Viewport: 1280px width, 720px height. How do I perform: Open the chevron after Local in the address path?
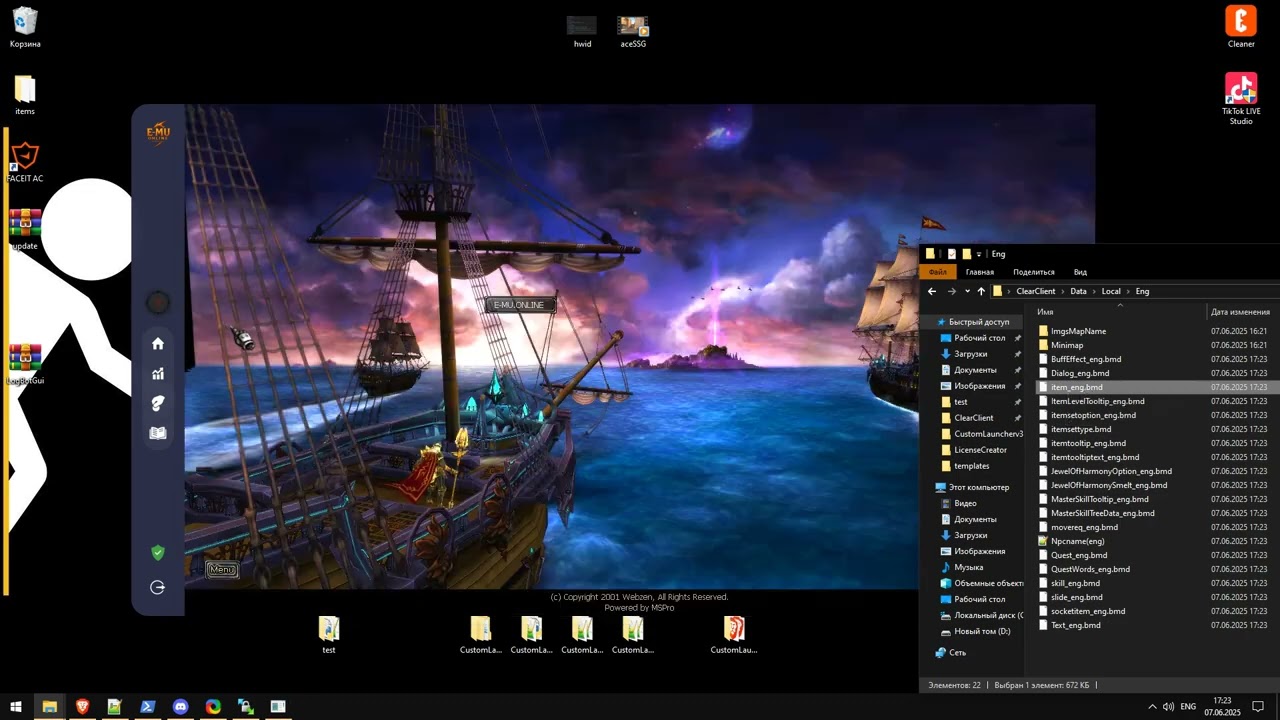click(x=1128, y=291)
